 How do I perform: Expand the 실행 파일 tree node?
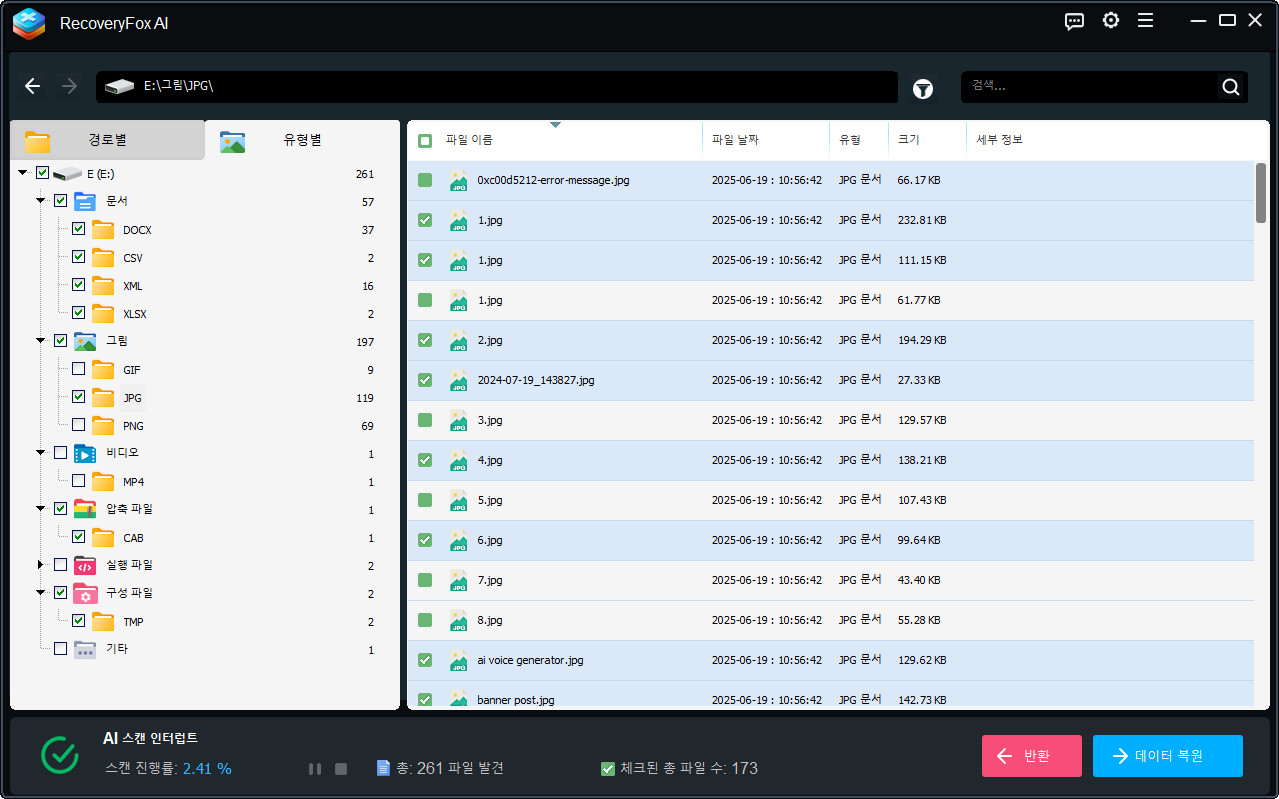click(x=41, y=565)
